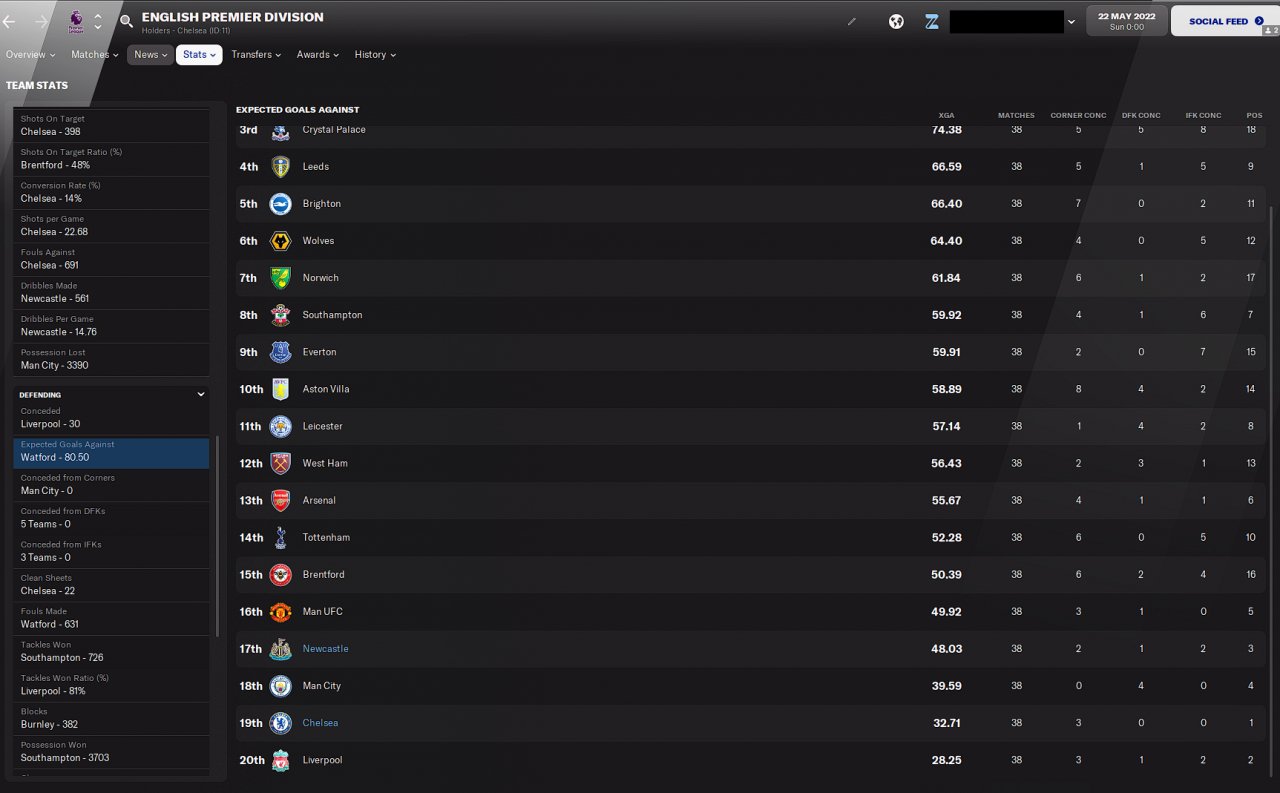1280x793 pixels.
Task: Click the West Ham club badge
Action: tap(280, 463)
